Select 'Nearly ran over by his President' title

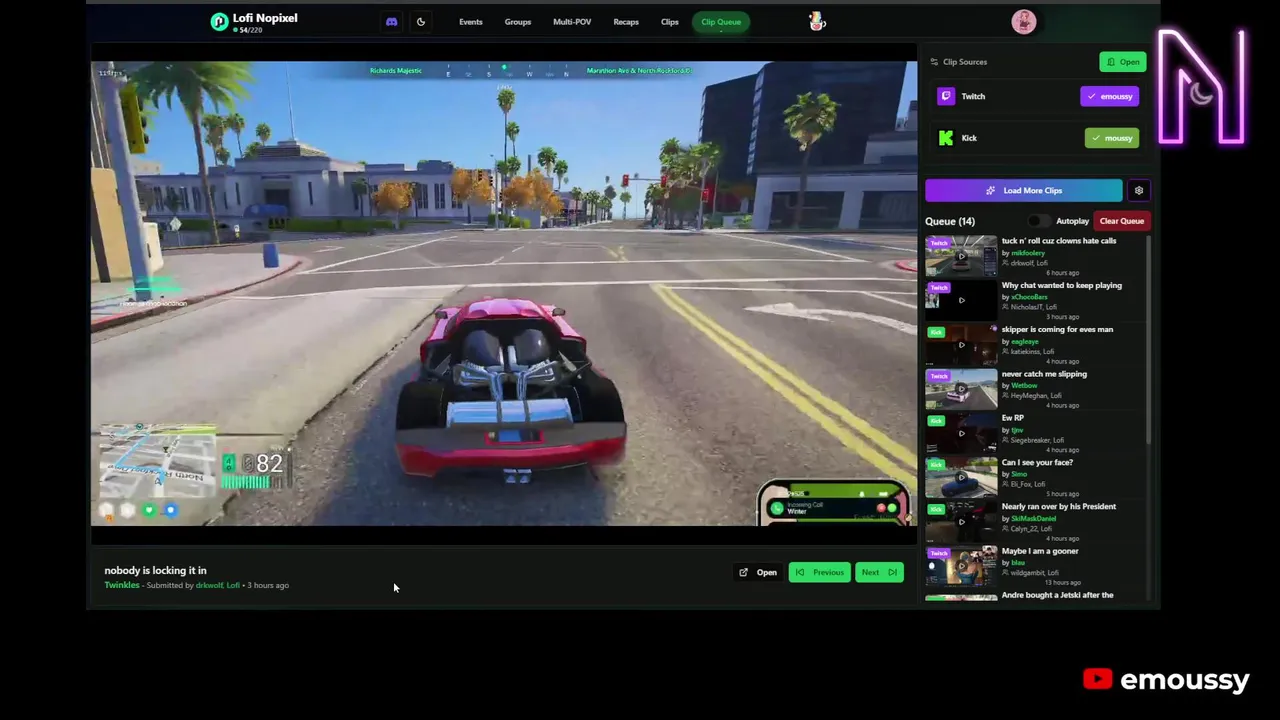[1058, 506]
